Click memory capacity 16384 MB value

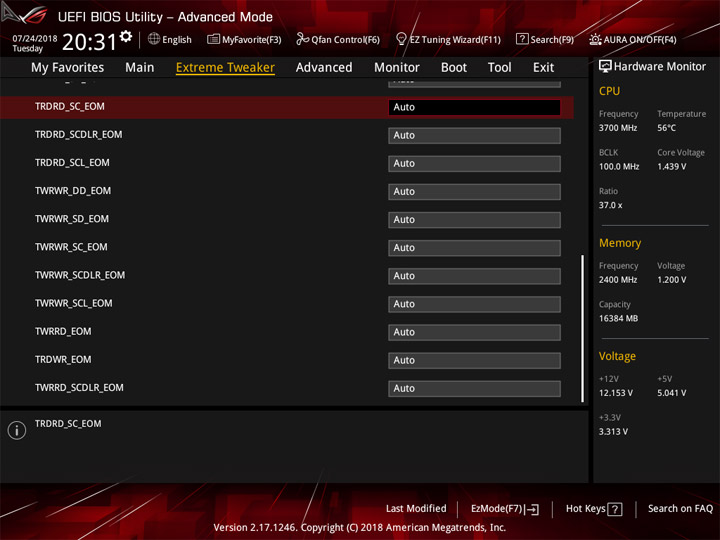coord(619,319)
